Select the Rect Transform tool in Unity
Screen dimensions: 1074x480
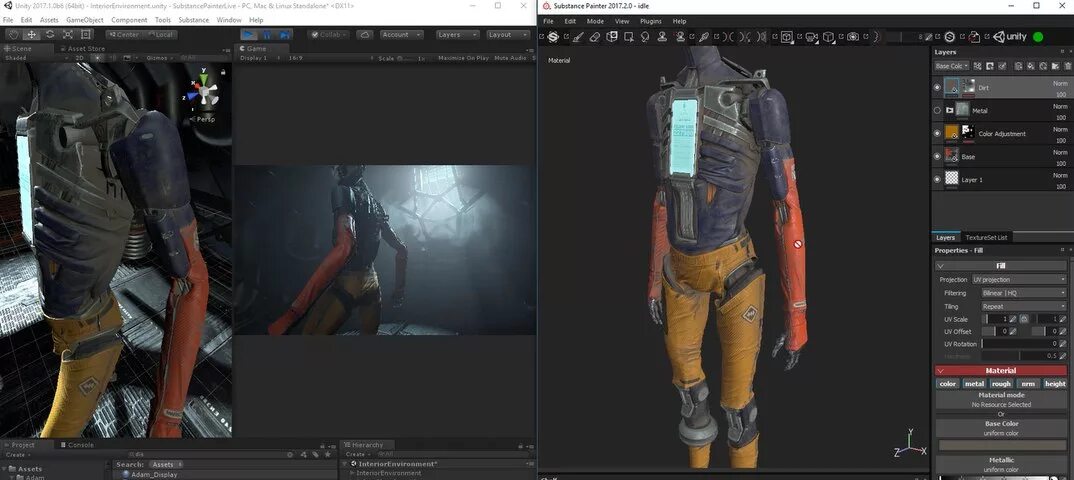click(86, 34)
